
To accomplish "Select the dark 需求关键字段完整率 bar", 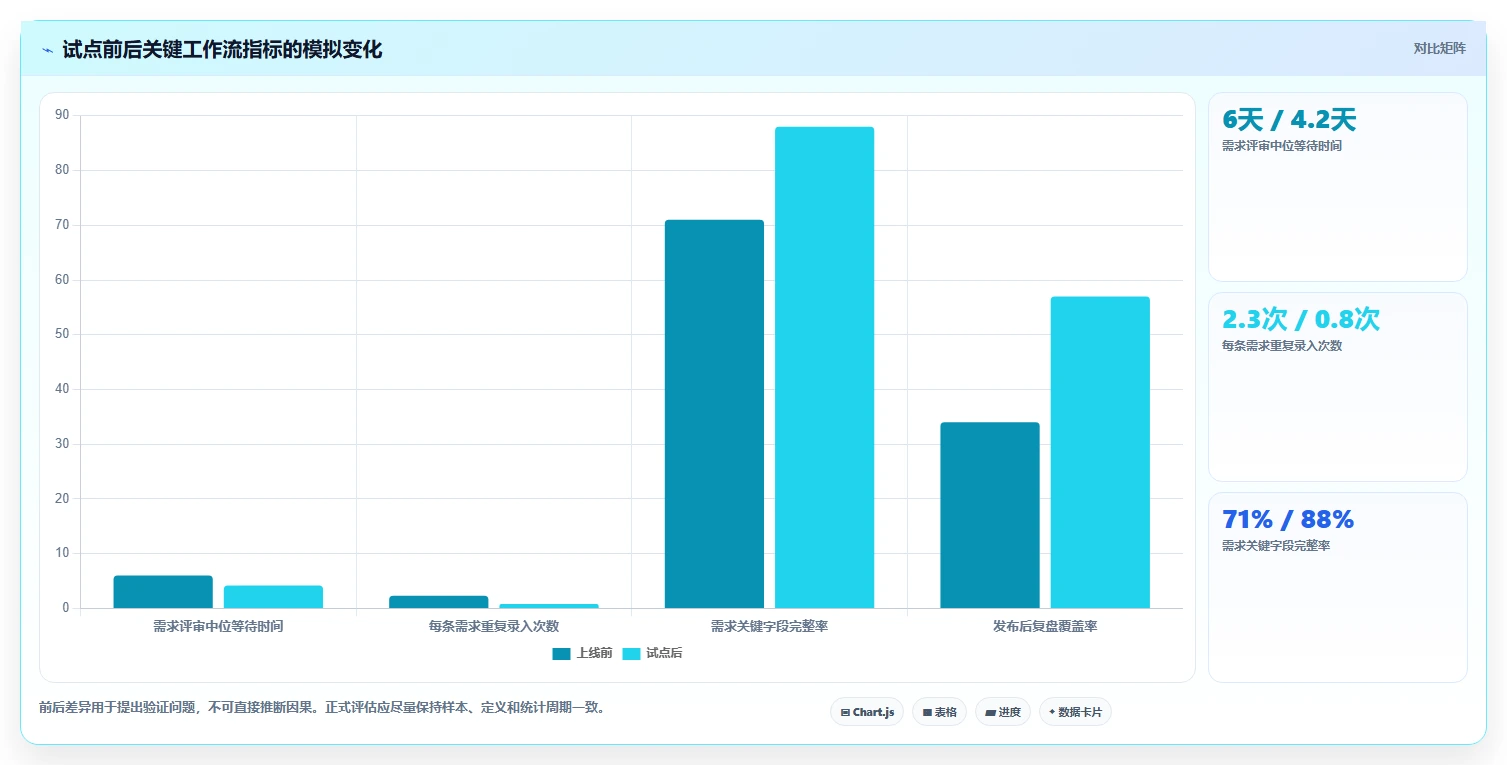I will pos(714,414).
